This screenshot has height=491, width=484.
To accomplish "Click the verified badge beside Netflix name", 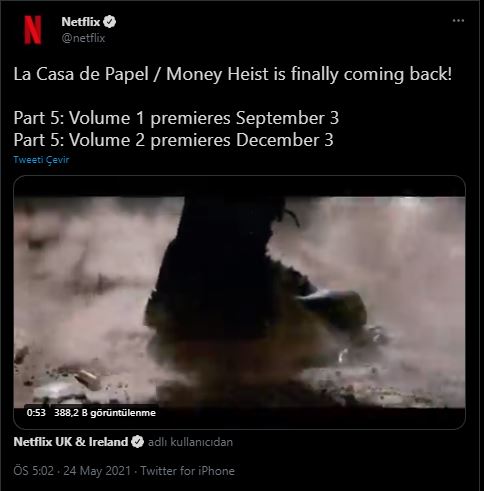I will 110,22.
